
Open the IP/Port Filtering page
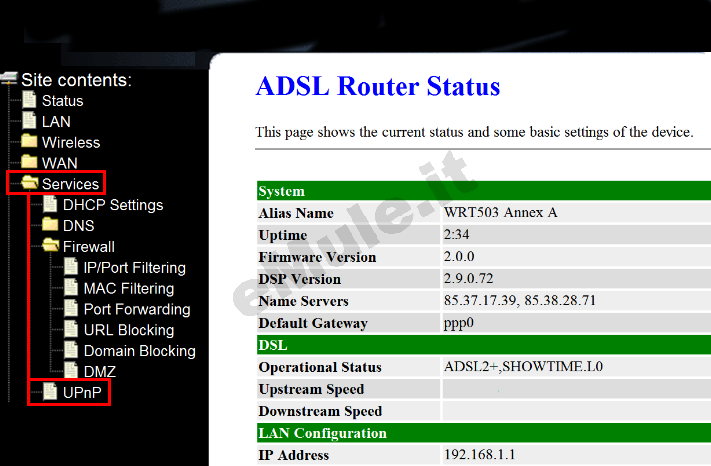135,267
